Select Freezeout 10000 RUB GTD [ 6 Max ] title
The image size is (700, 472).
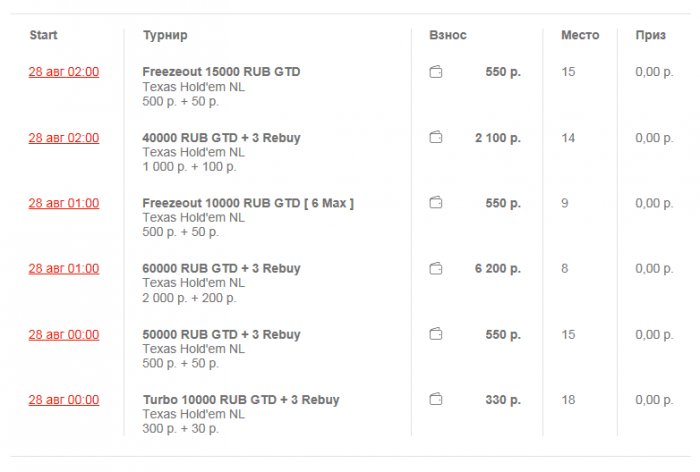pos(248,203)
